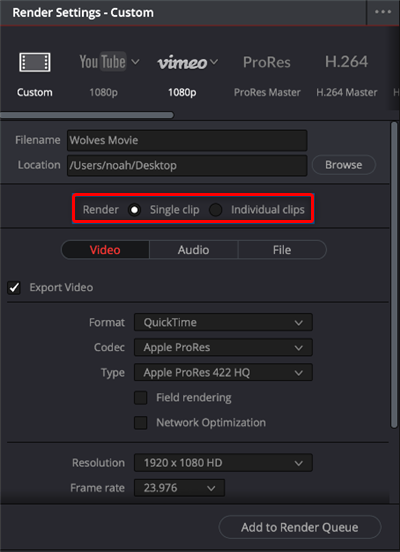Click the Browse button
The width and height of the screenshot is (400, 552).
[x=344, y=165]
